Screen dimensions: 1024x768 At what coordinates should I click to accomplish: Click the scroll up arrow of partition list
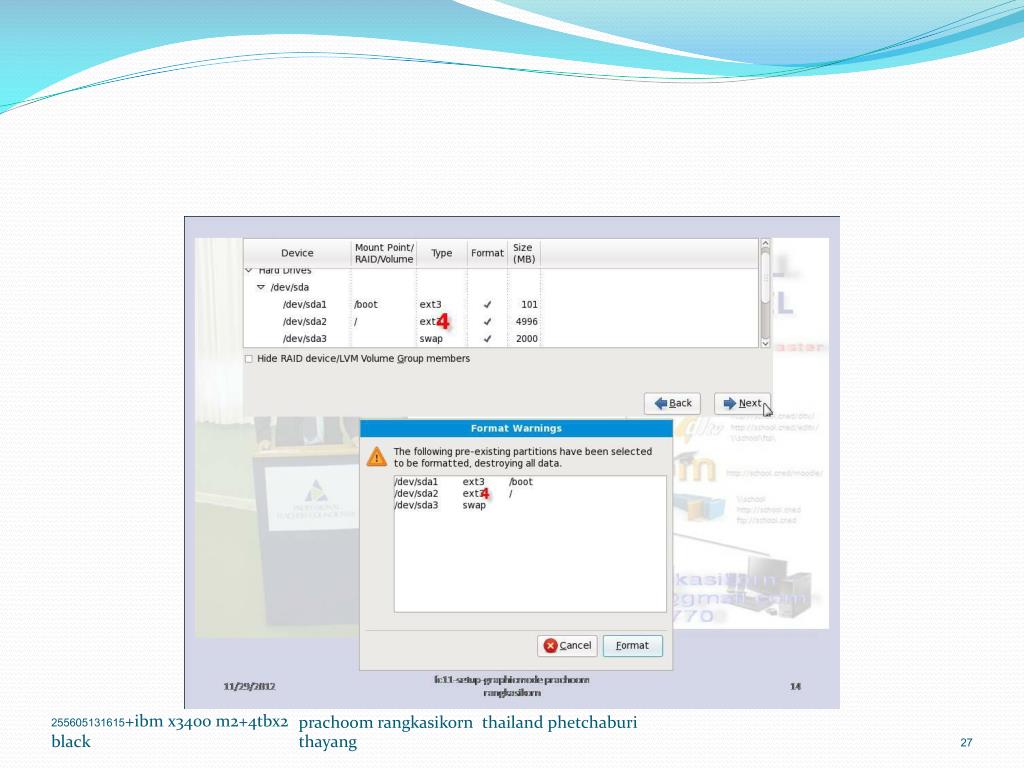pos(765,244)
